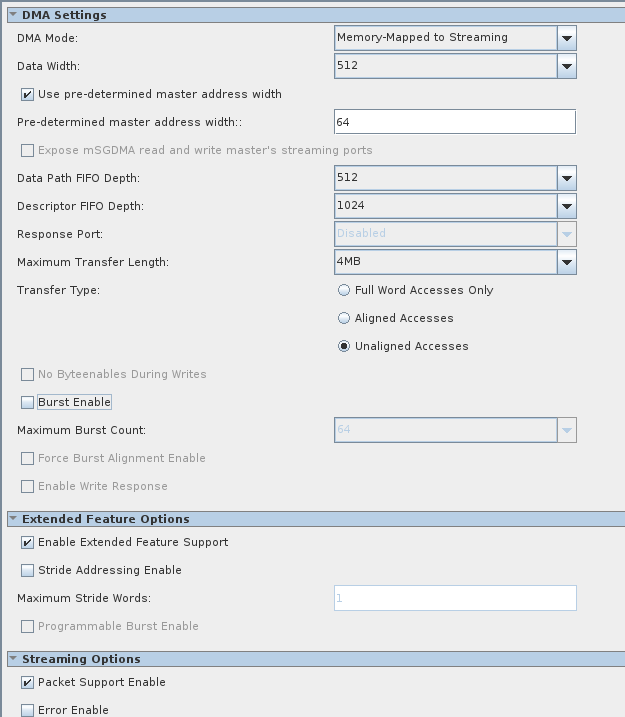Click the Maximum Stride Words field

[455, 598]
